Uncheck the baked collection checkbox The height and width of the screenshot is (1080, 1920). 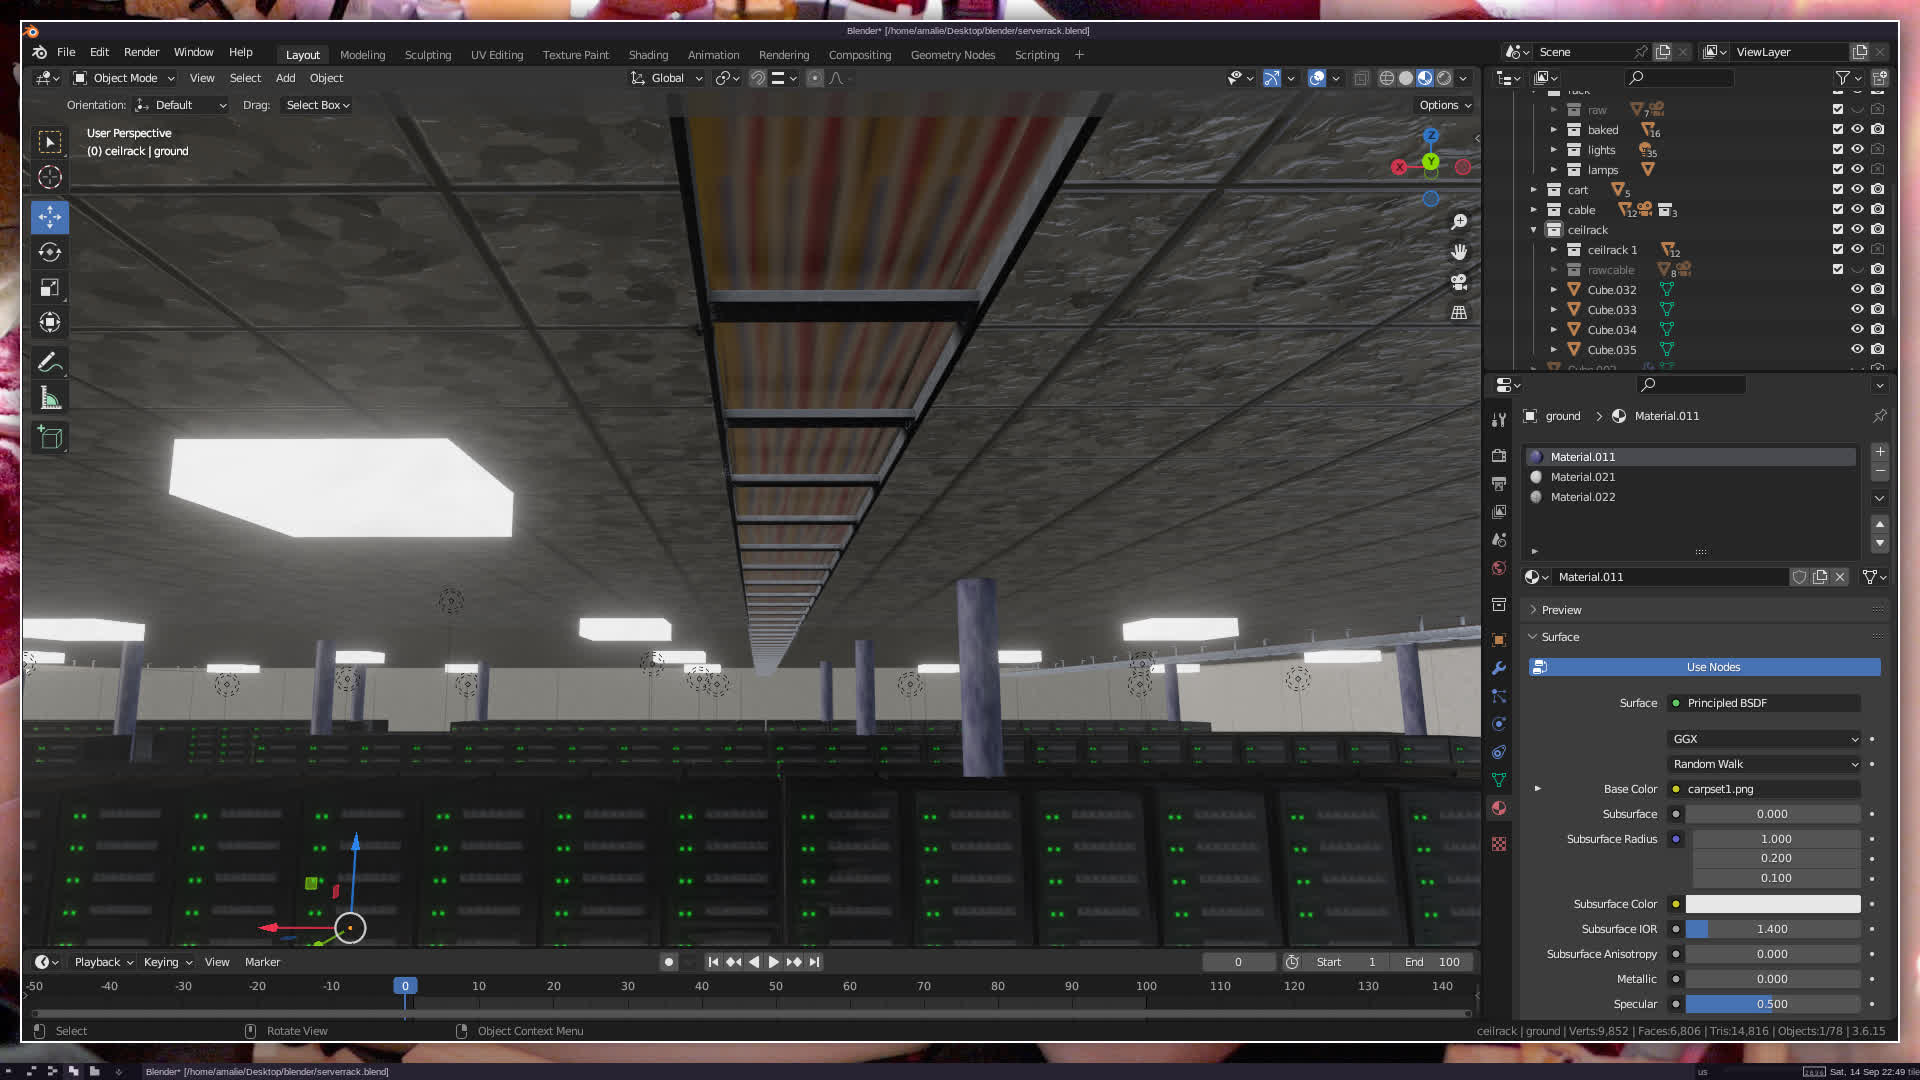tap(1837, 130)
